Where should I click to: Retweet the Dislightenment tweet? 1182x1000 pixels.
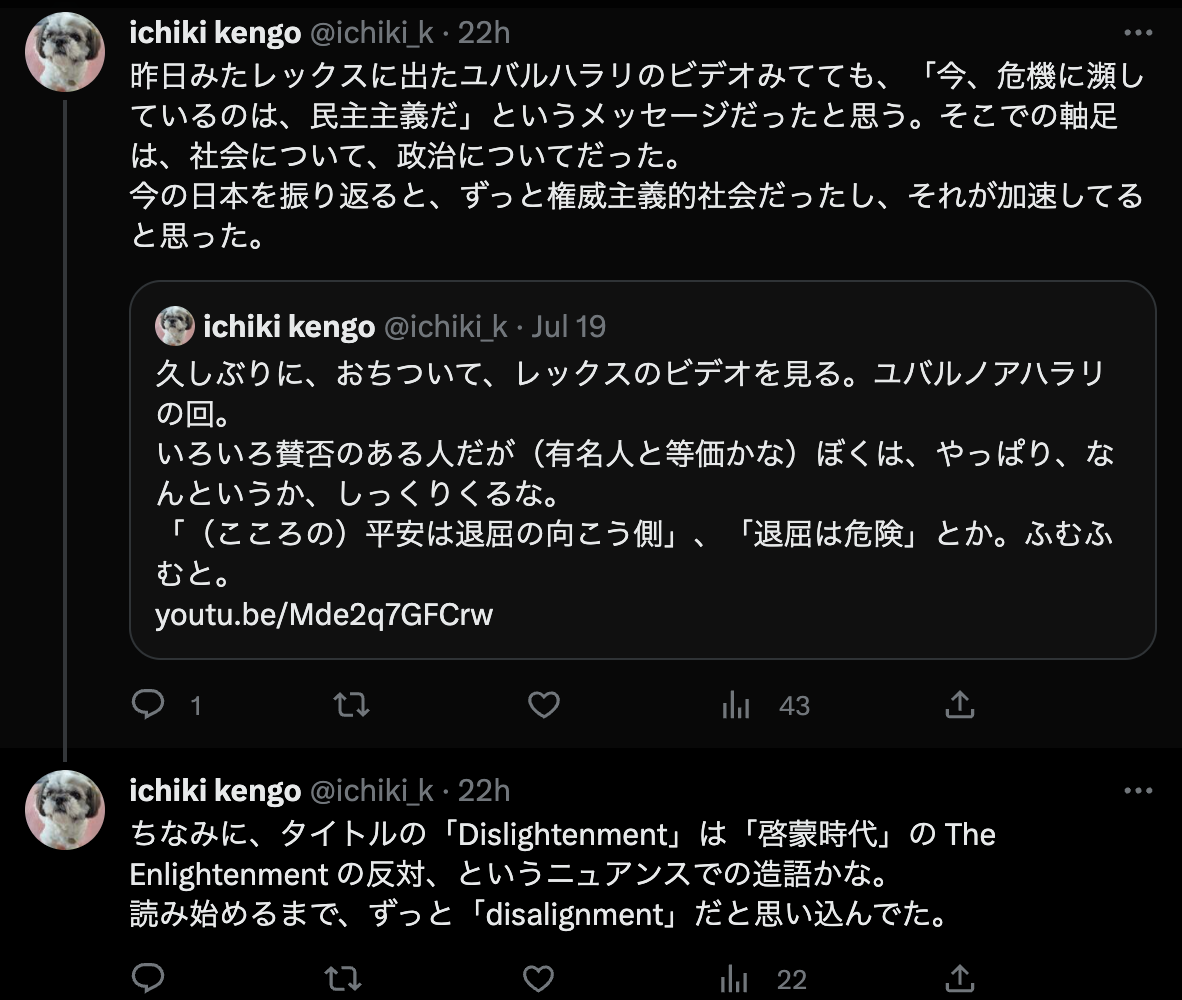(x=343, y=979)
